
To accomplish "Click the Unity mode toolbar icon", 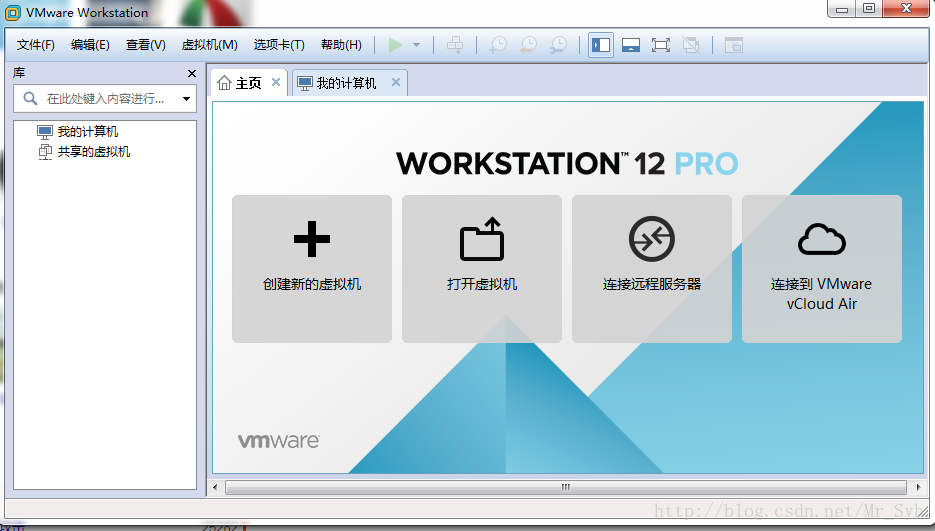I will (691, 45).
